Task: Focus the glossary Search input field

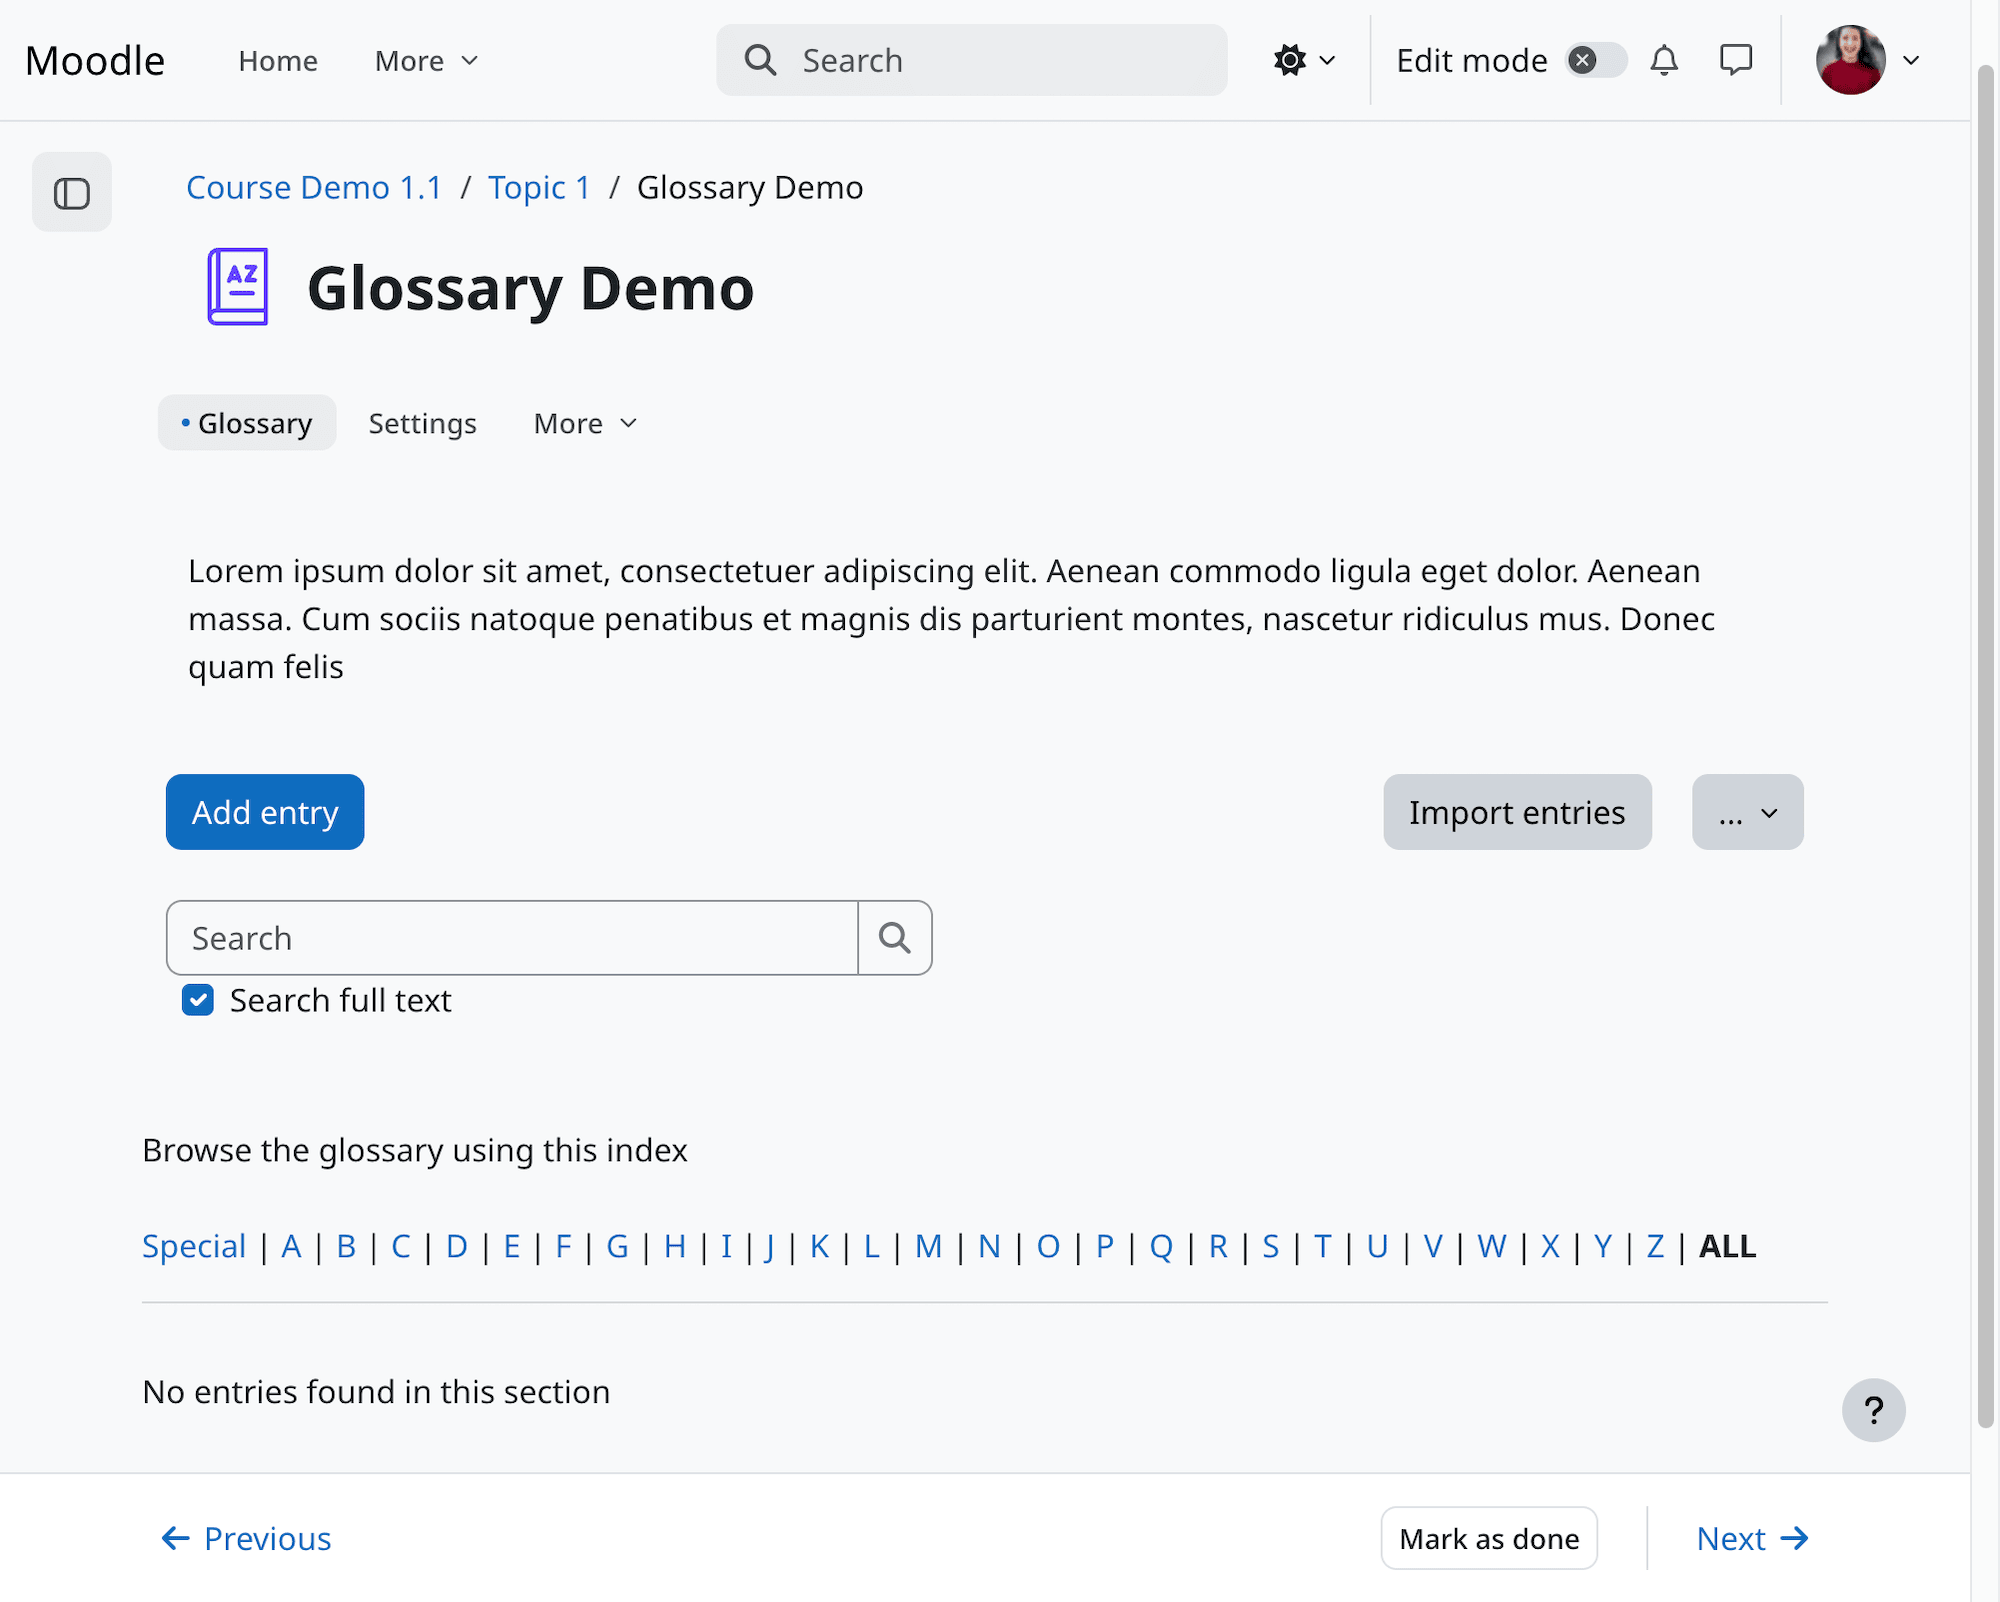Action: pyautogui.click(x=512, y=938)
